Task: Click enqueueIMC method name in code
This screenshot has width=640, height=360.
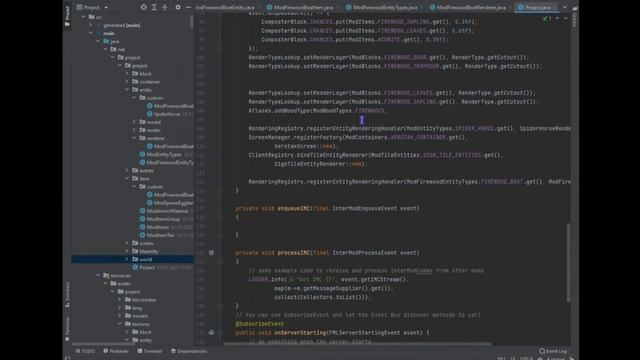Action: click(293, 209)
